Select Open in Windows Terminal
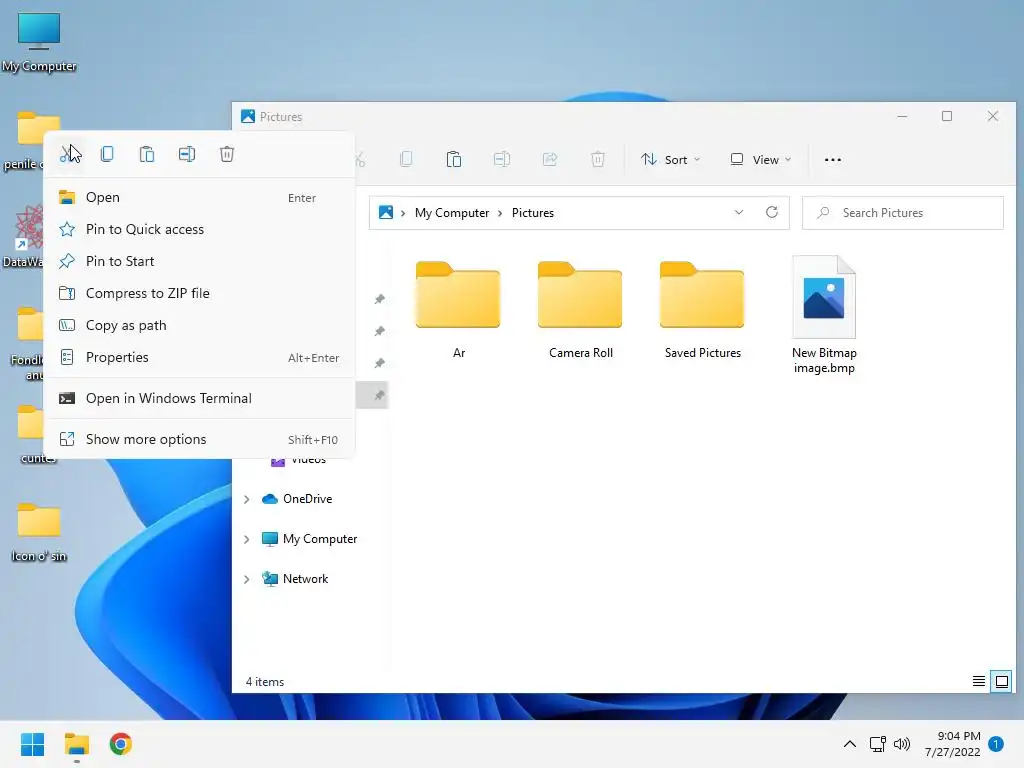Viewport: 1024px width, 768px height. pos(200,398)
